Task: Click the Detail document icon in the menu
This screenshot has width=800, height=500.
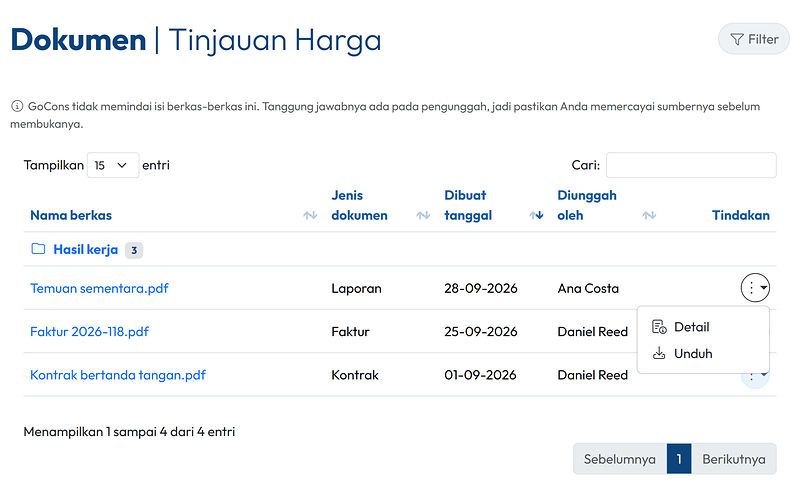Action: pyautogui.click(x=659, y=327)
